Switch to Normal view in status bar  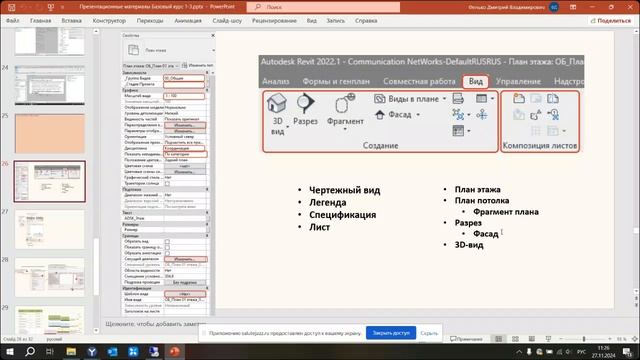coord(498,339)
